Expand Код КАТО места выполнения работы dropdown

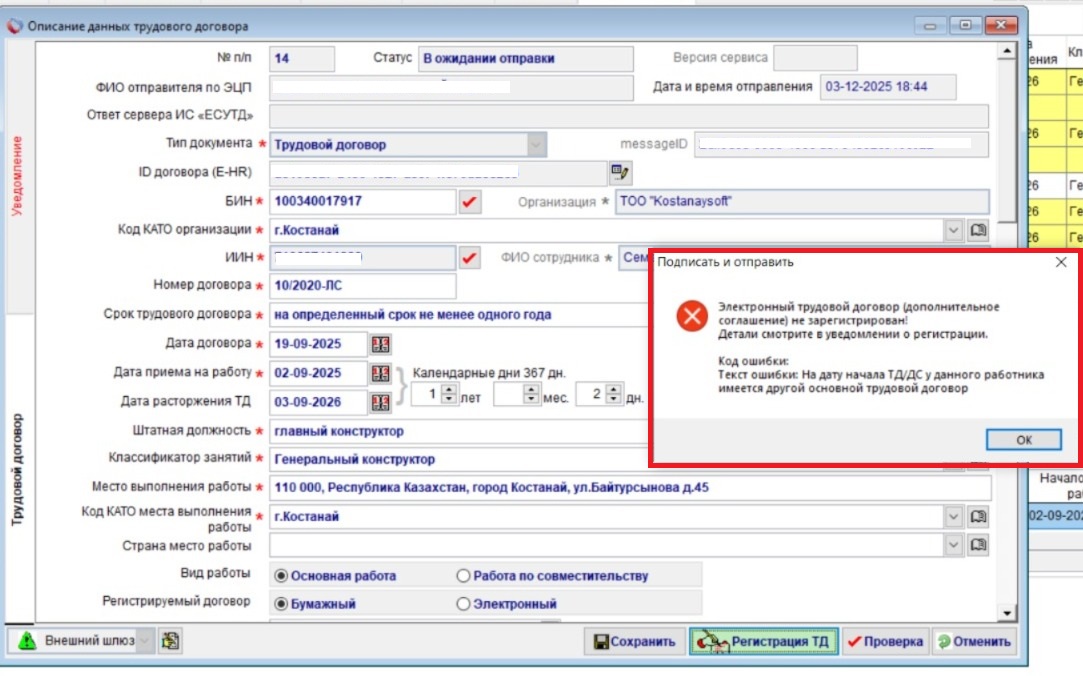coord(954,517)
